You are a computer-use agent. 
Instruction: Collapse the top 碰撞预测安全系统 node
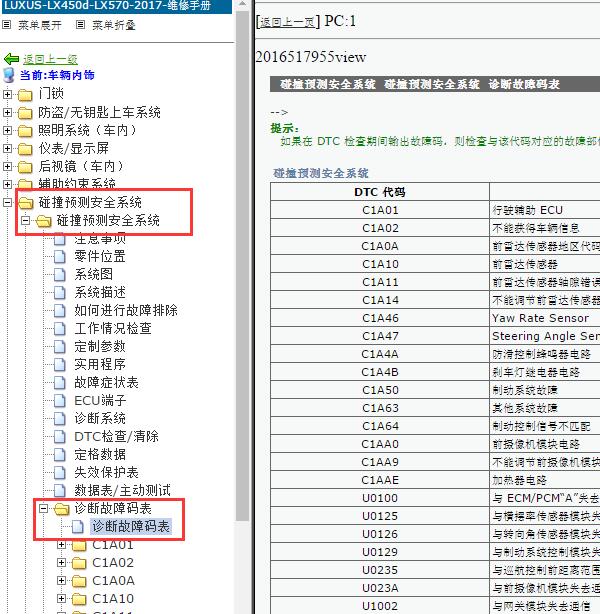click(x=7, y=202)
